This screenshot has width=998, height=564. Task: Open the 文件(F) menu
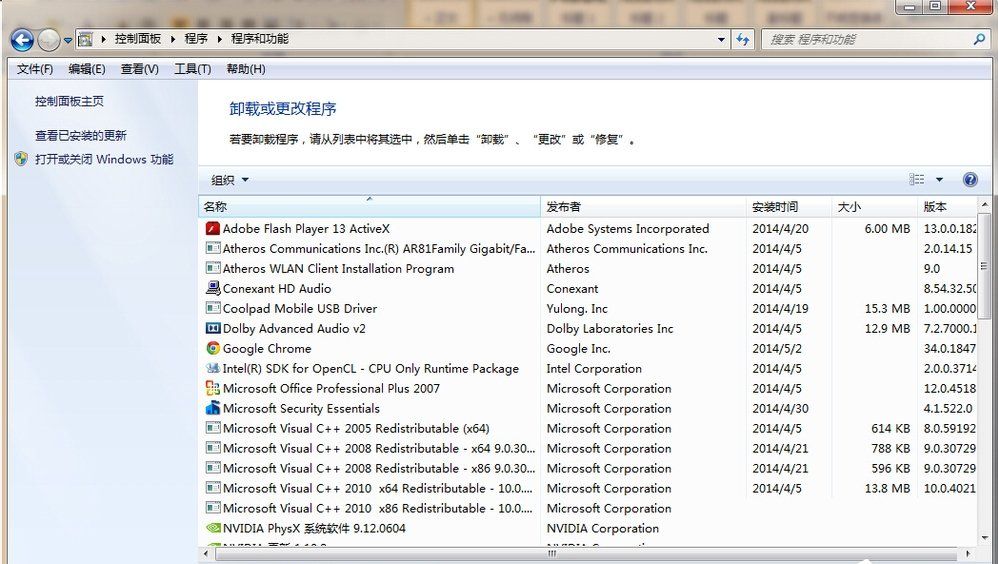(34, 69)
